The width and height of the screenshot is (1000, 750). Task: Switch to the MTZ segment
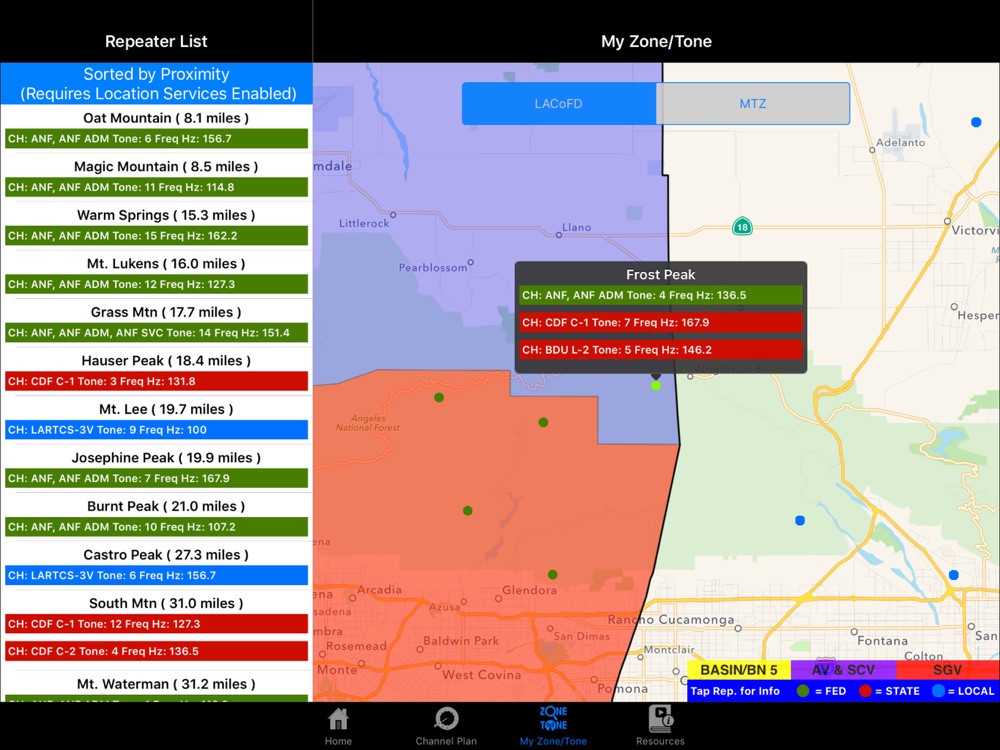pos(752,104)
